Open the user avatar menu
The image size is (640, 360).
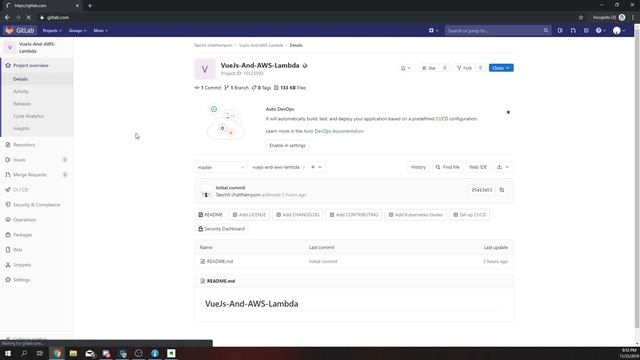pyautogui.click(x=619, y=31)
